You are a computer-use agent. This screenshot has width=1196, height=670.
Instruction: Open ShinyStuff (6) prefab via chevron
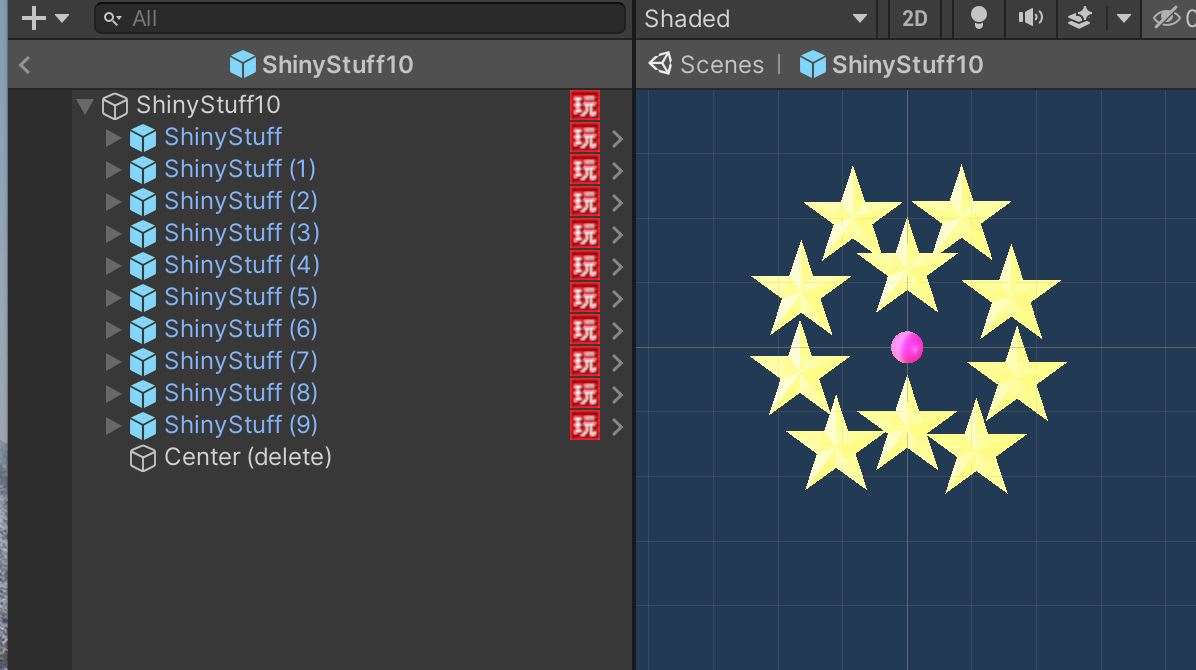(618, 331)
